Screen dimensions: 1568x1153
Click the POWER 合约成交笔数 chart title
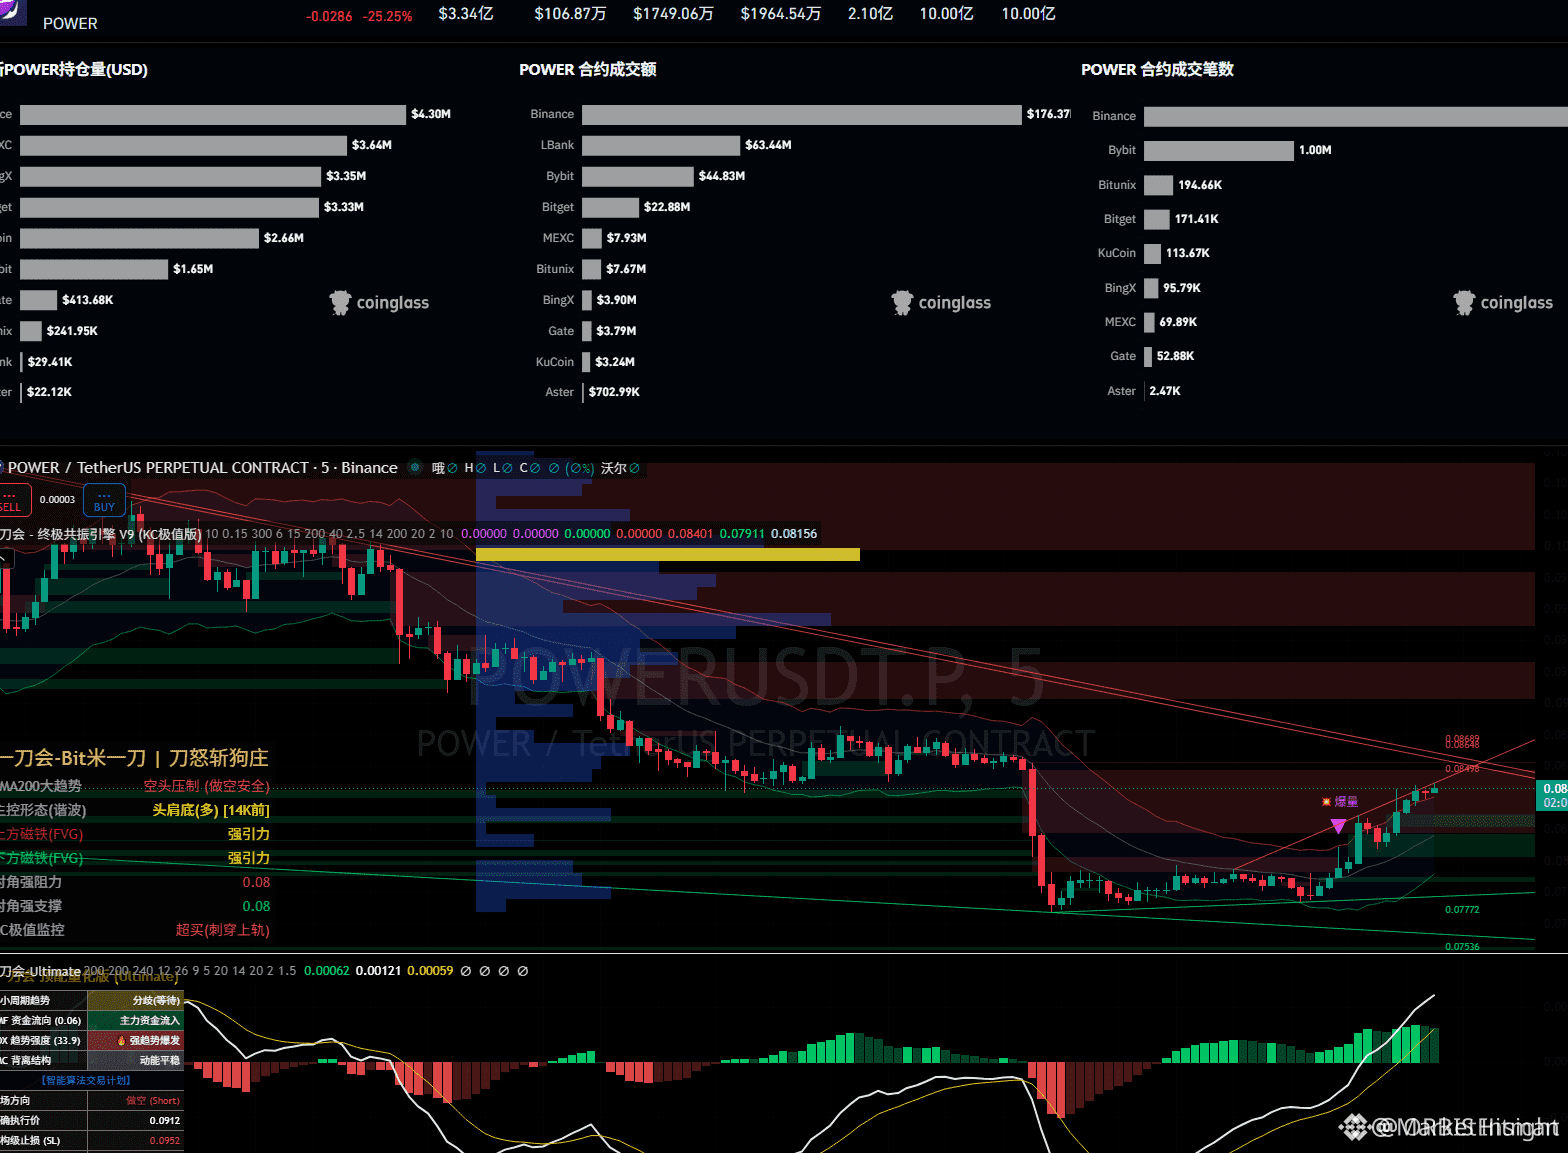1157,69
